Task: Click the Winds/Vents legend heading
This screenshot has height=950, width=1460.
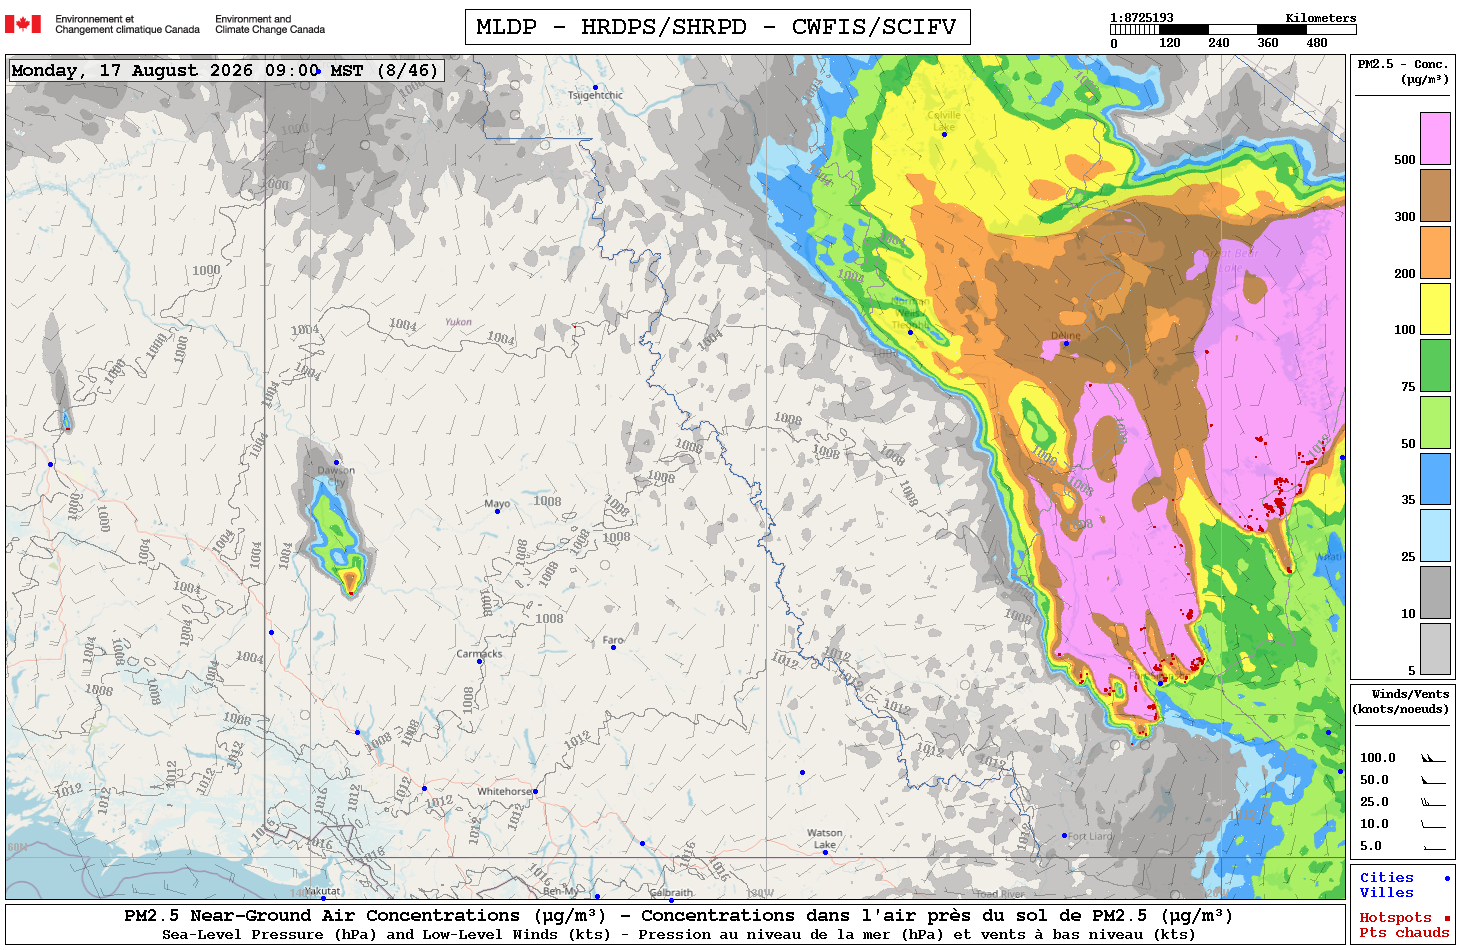Action: coord(1401,701)
